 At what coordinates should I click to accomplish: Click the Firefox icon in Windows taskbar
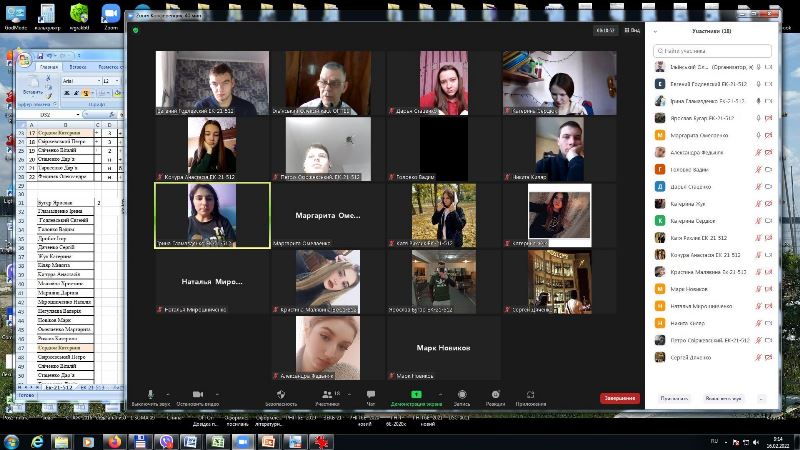tap(115, 440)
